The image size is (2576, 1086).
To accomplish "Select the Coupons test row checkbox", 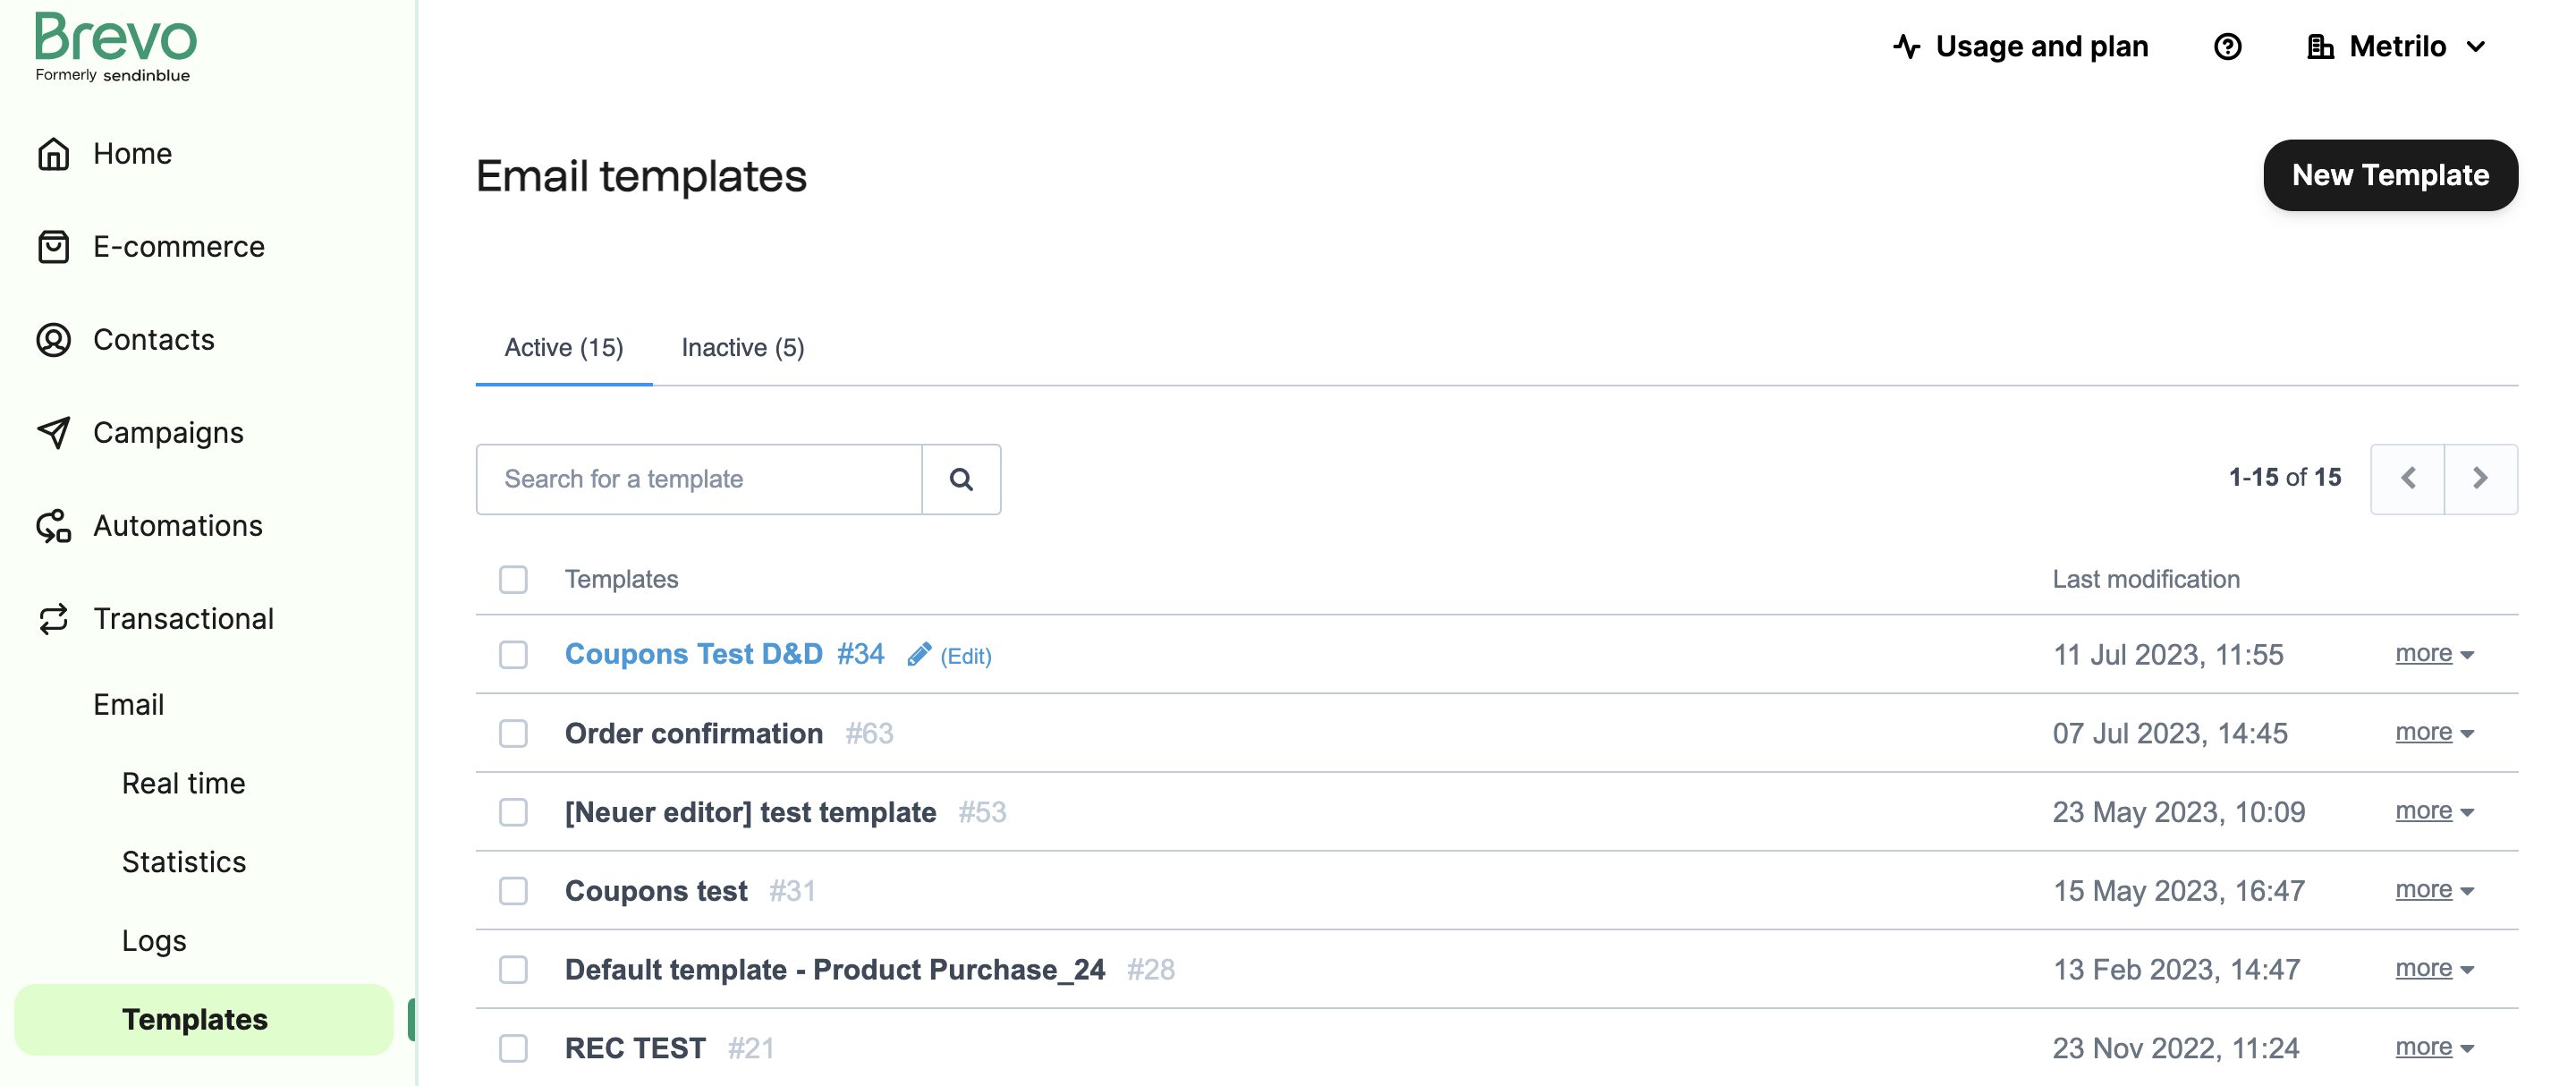I will tap(513, 890).
